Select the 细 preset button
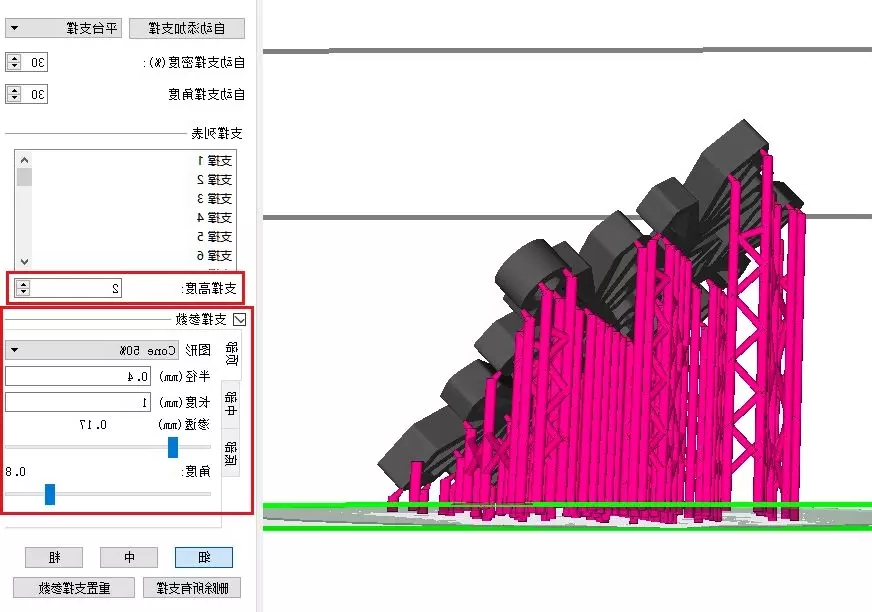 pos(204,557)
